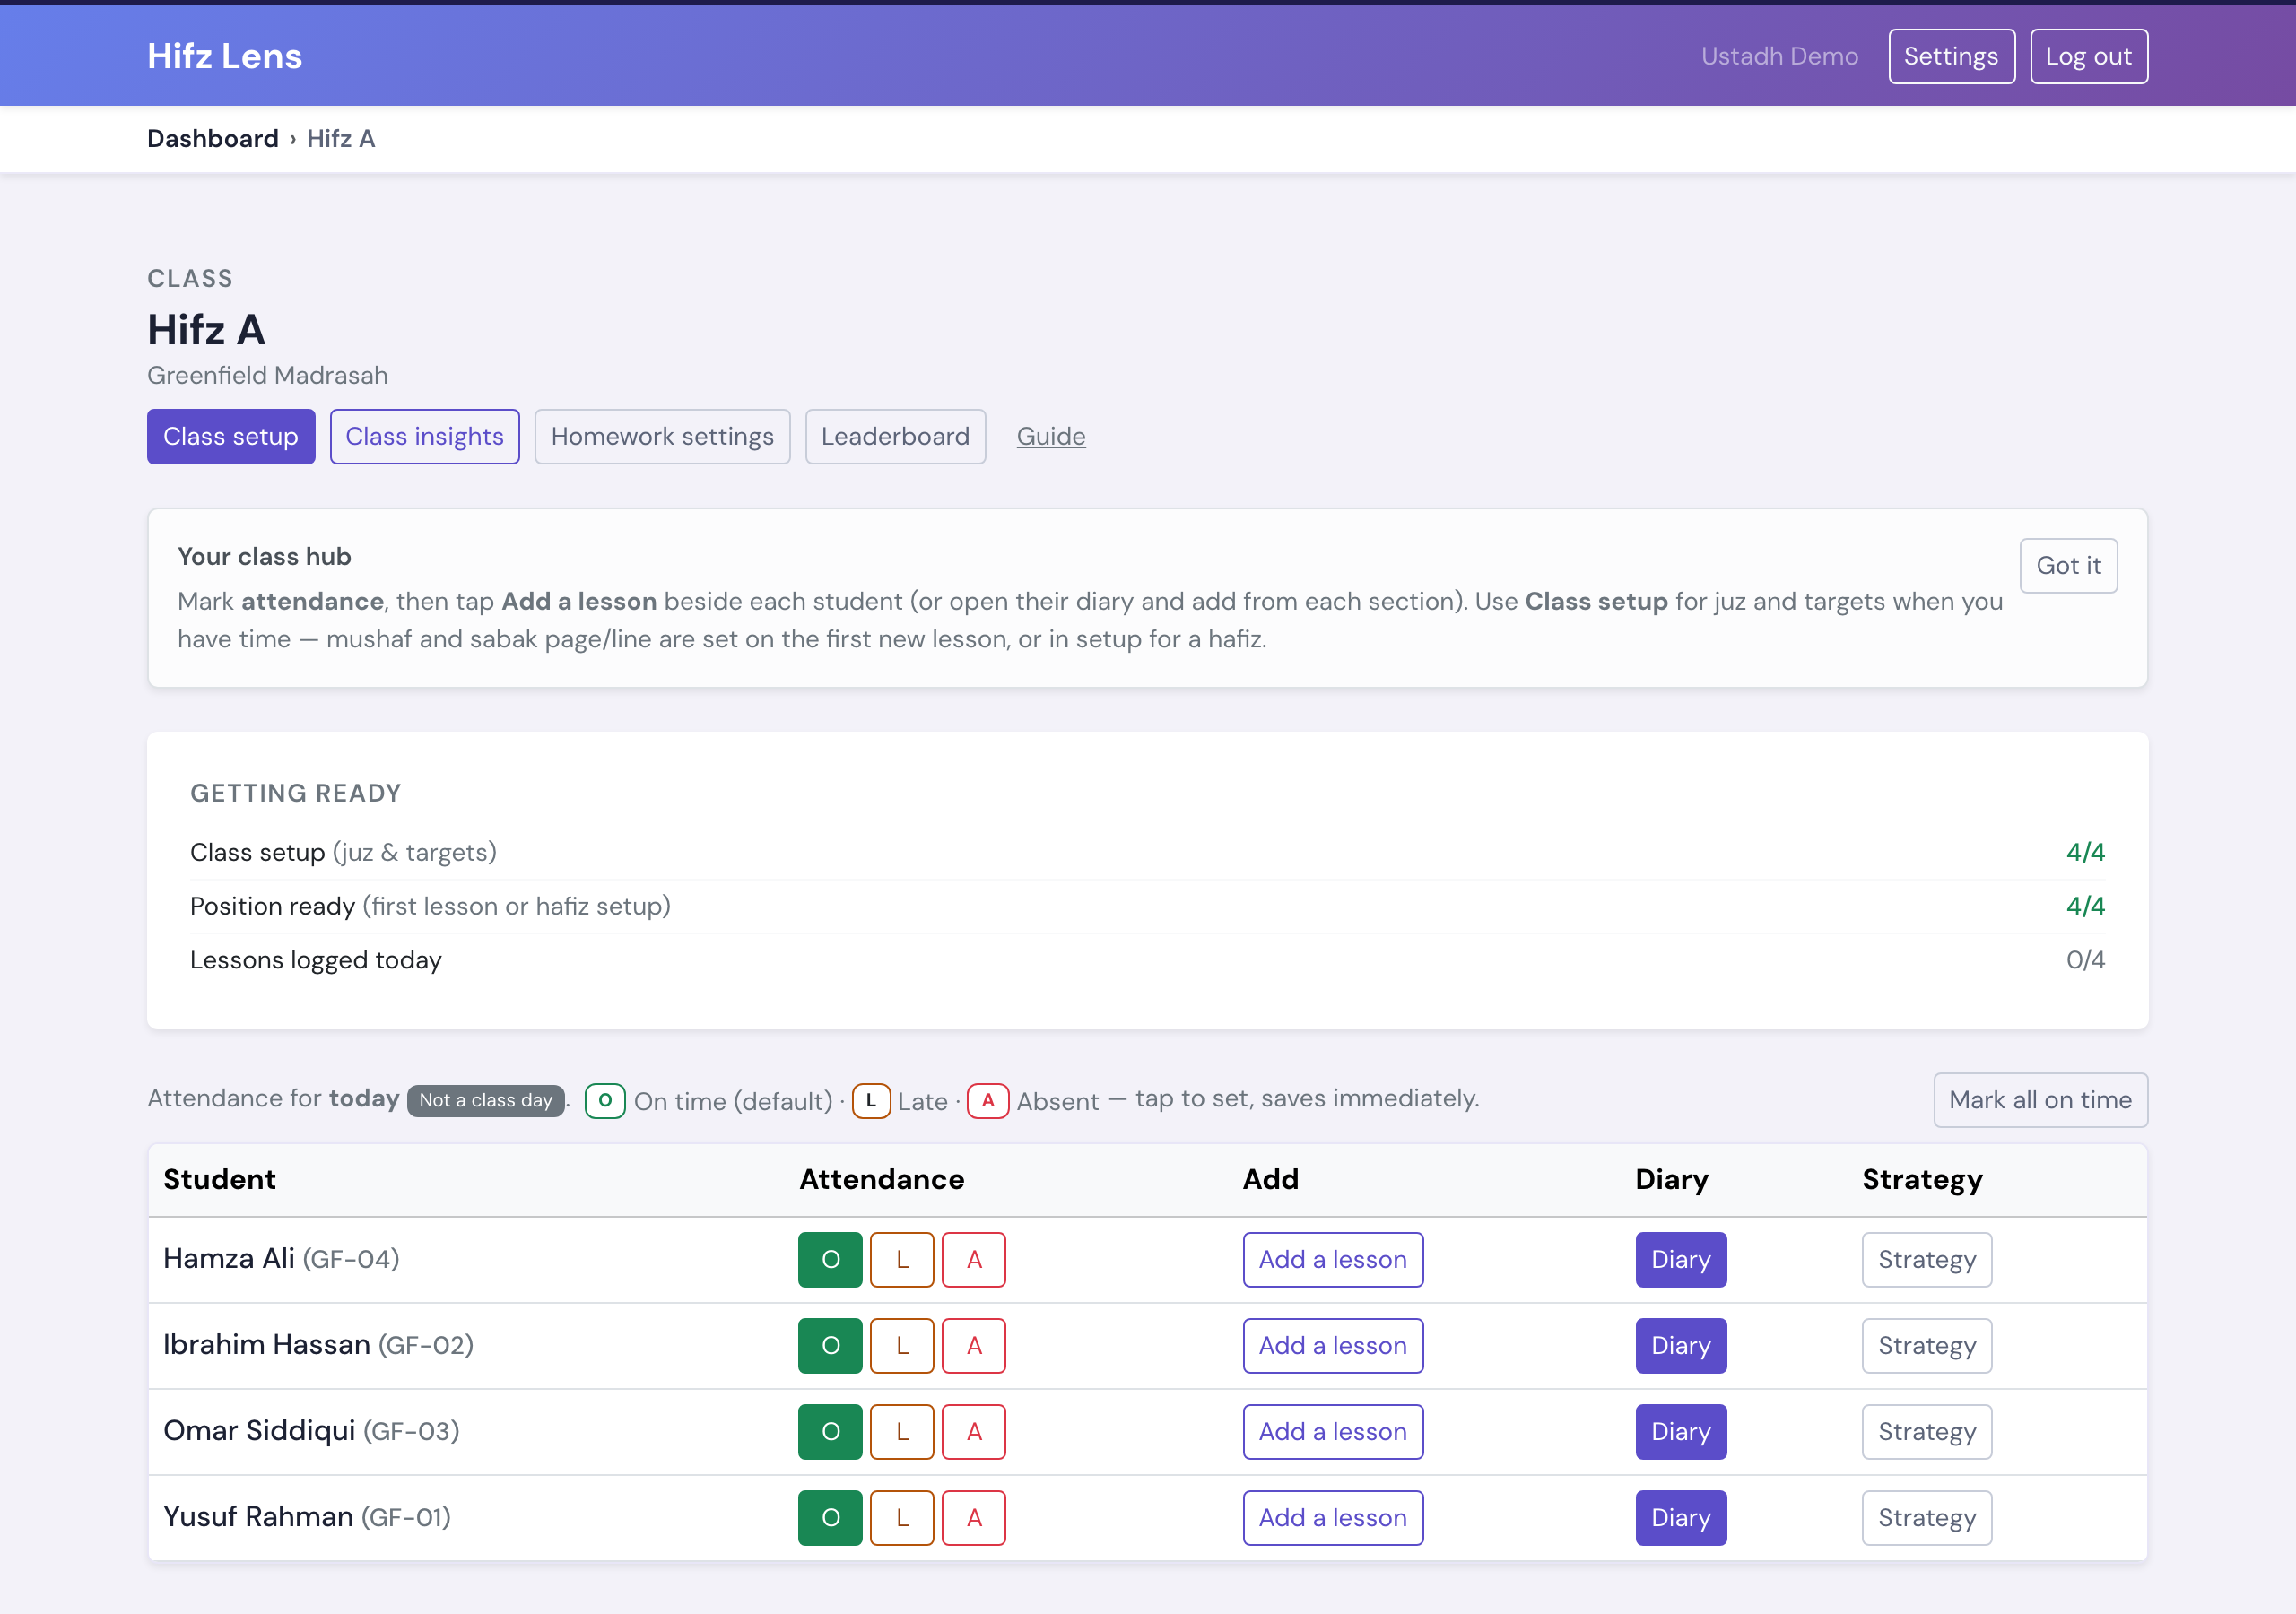2296x1614 pixels.
Task: Click student name Omar Siddiqui (GF-03)
Action: 311,1431
